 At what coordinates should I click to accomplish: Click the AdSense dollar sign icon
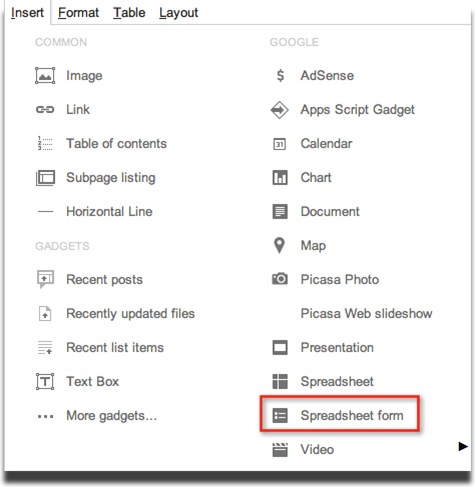[x=280, y=76]
